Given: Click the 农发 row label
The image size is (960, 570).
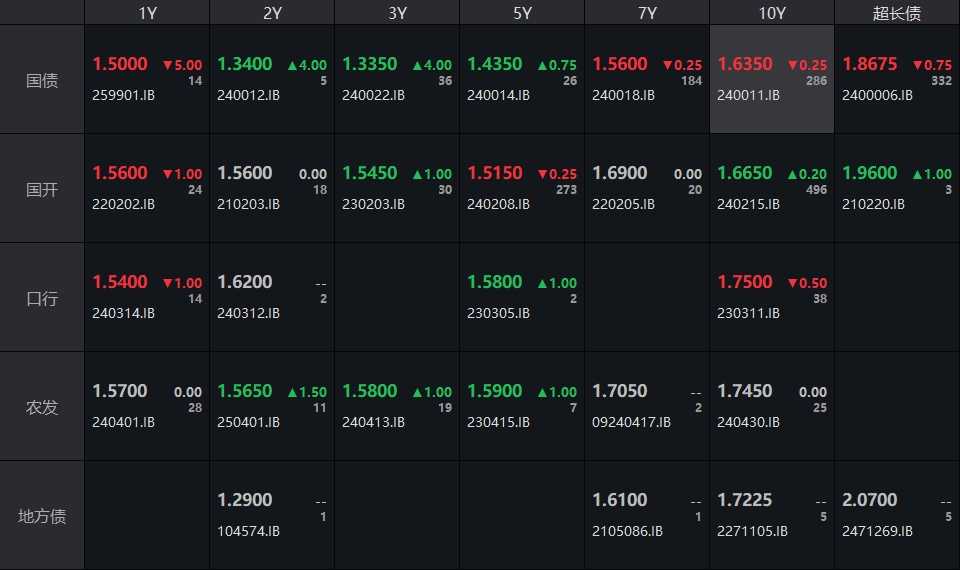Looking at the screenshot, I should coord(42,407).
